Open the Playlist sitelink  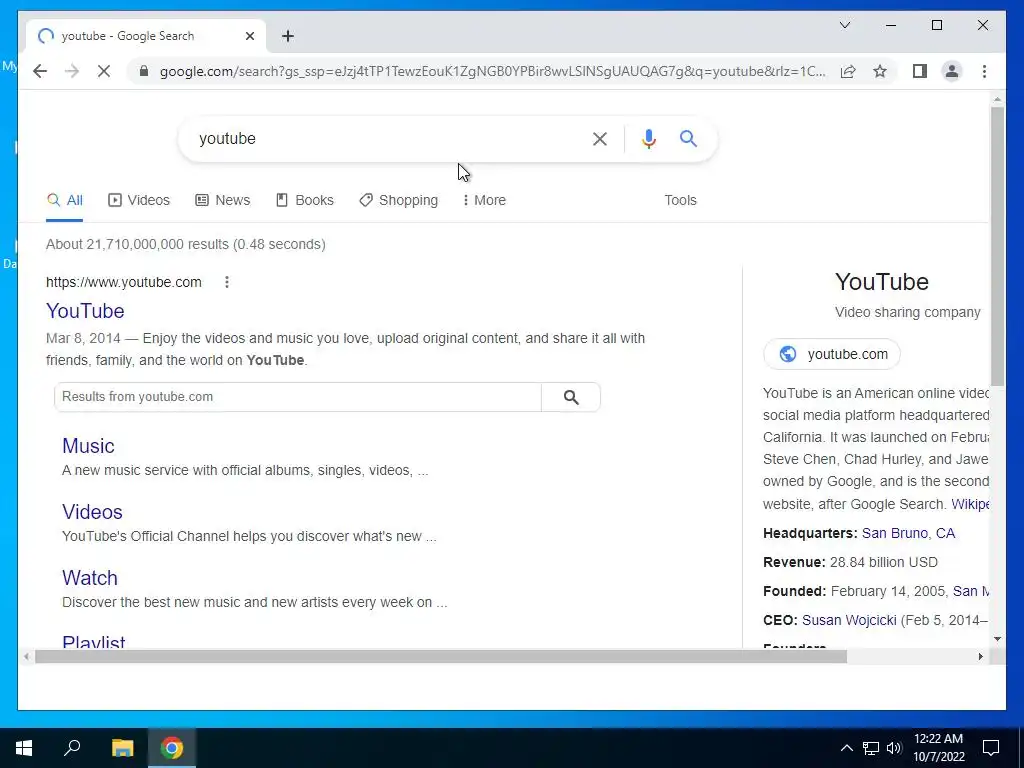[93, 641]
